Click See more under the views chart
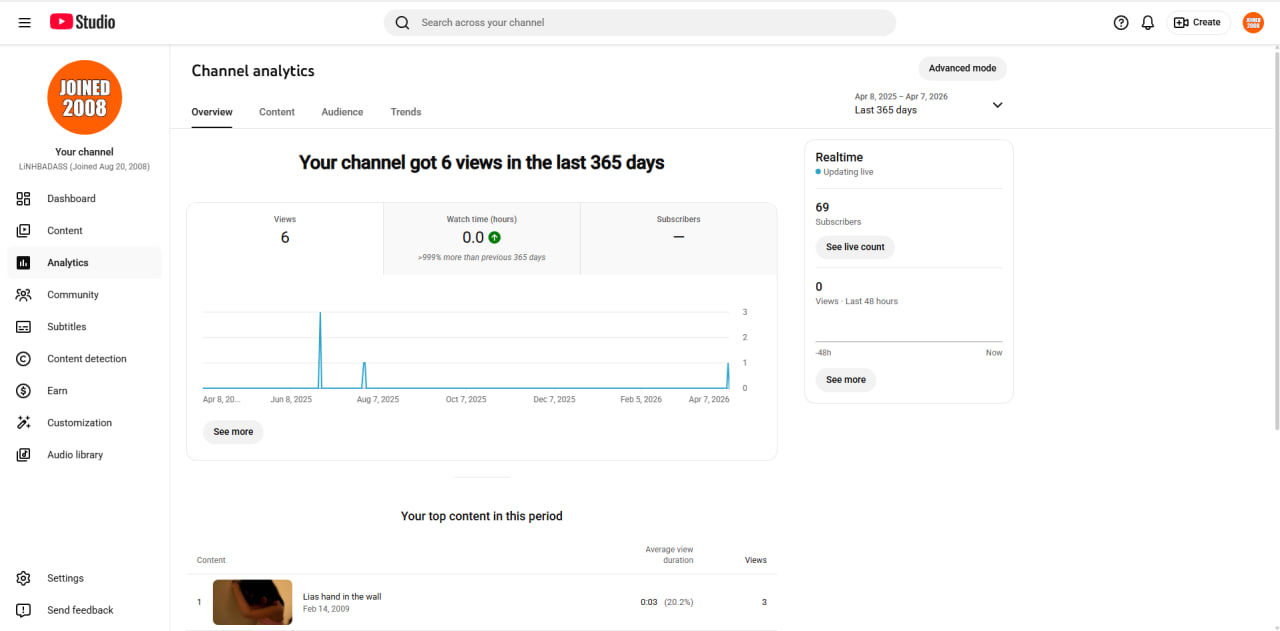 tap(233, 432)
